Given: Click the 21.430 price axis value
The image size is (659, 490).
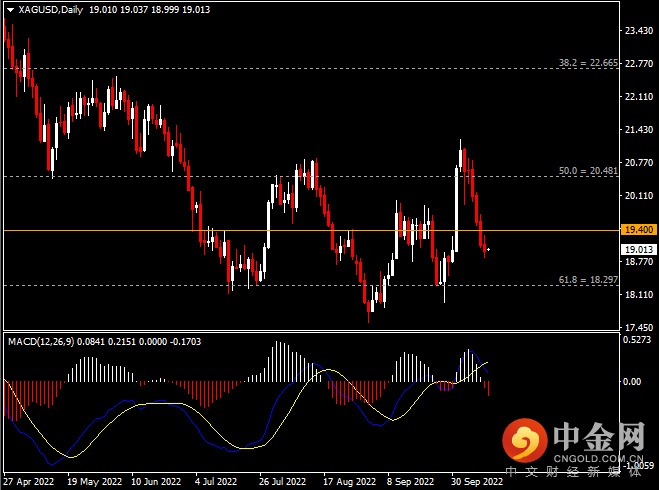Looking at the screenshot, I should click(639, 129).
